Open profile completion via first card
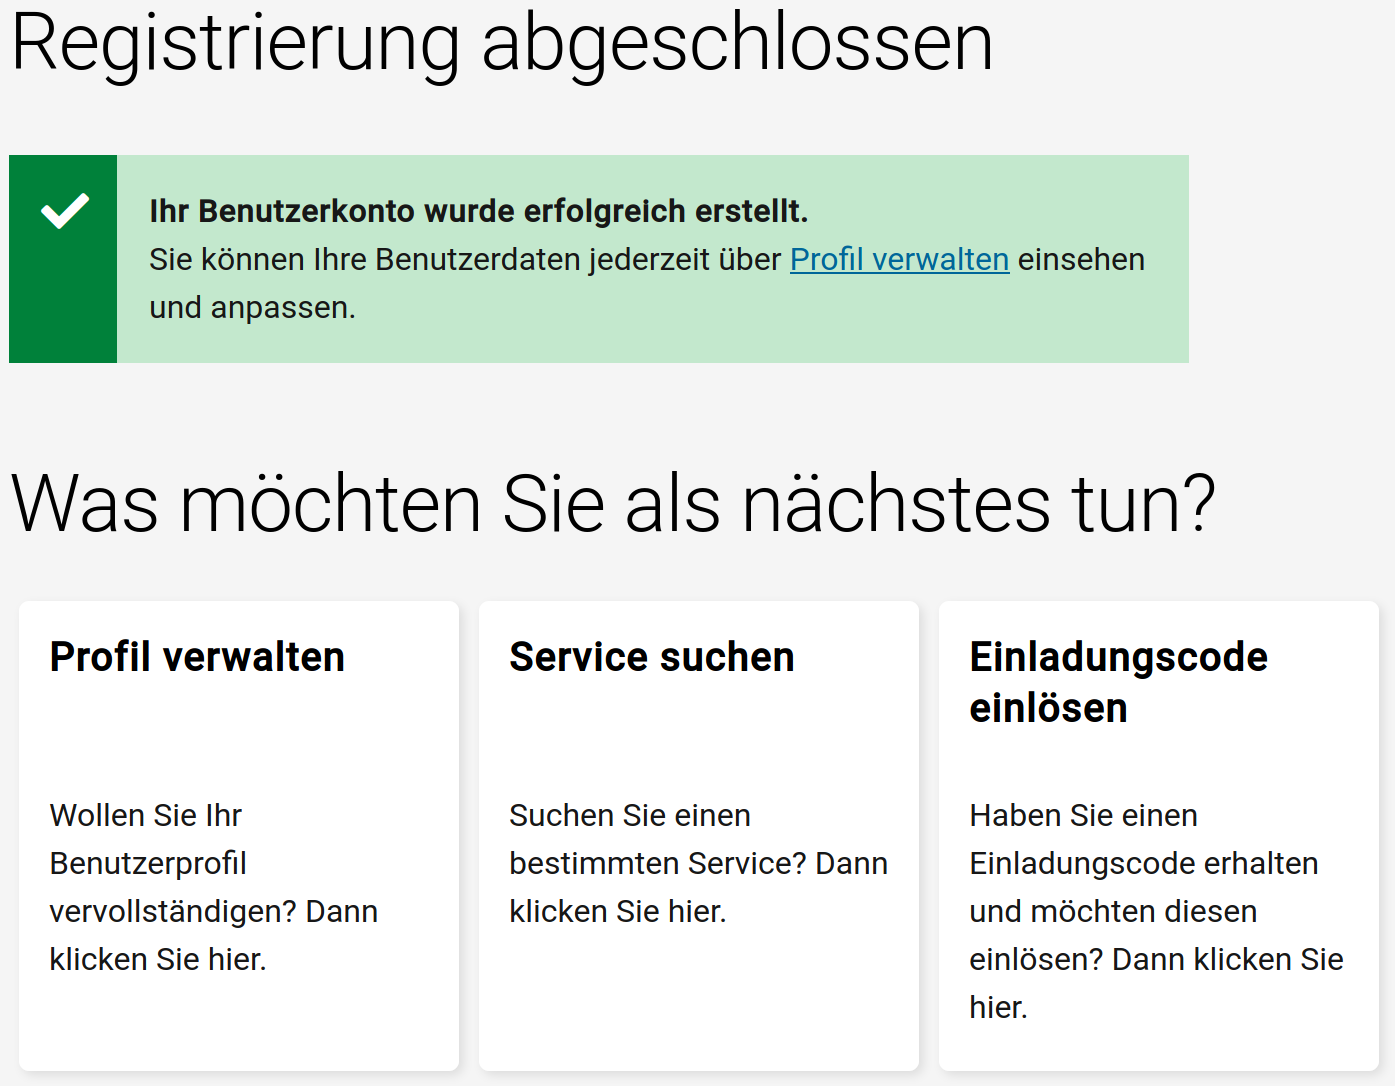 click(x=238, y=835)
